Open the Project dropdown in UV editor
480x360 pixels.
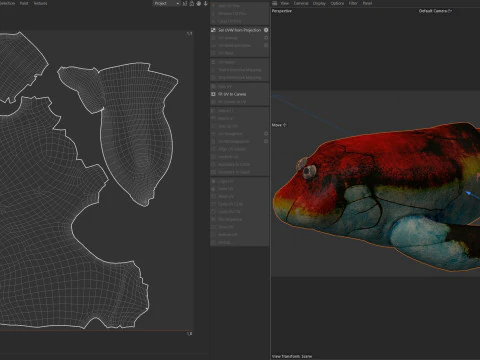pos(167,3)
